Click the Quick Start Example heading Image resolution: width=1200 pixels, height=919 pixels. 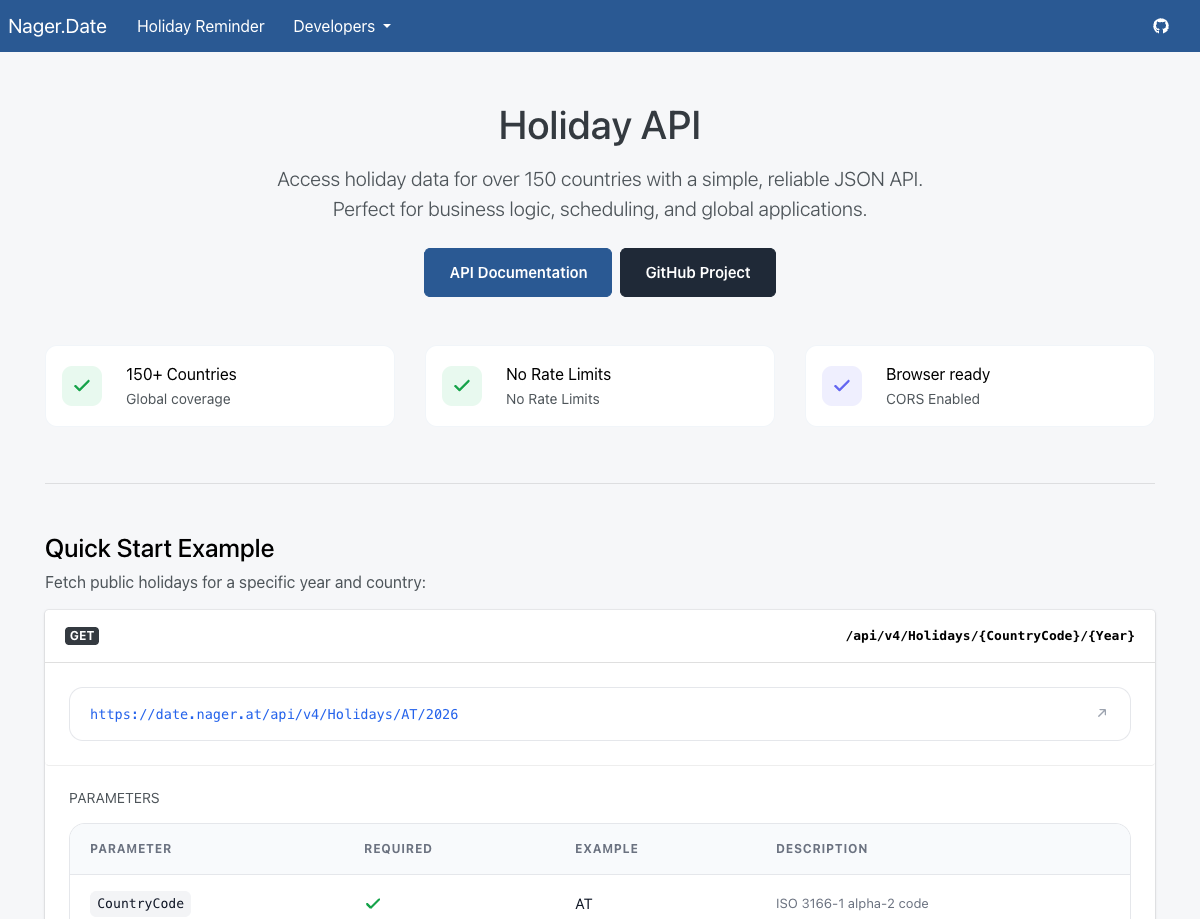(x=160, y=548)
